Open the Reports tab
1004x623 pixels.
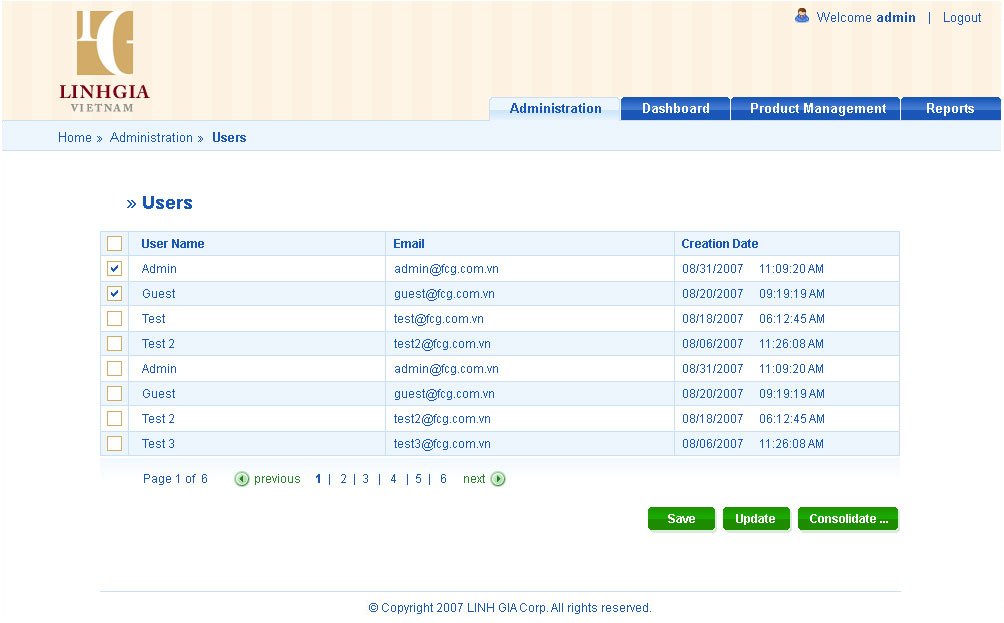pos(950,109)
